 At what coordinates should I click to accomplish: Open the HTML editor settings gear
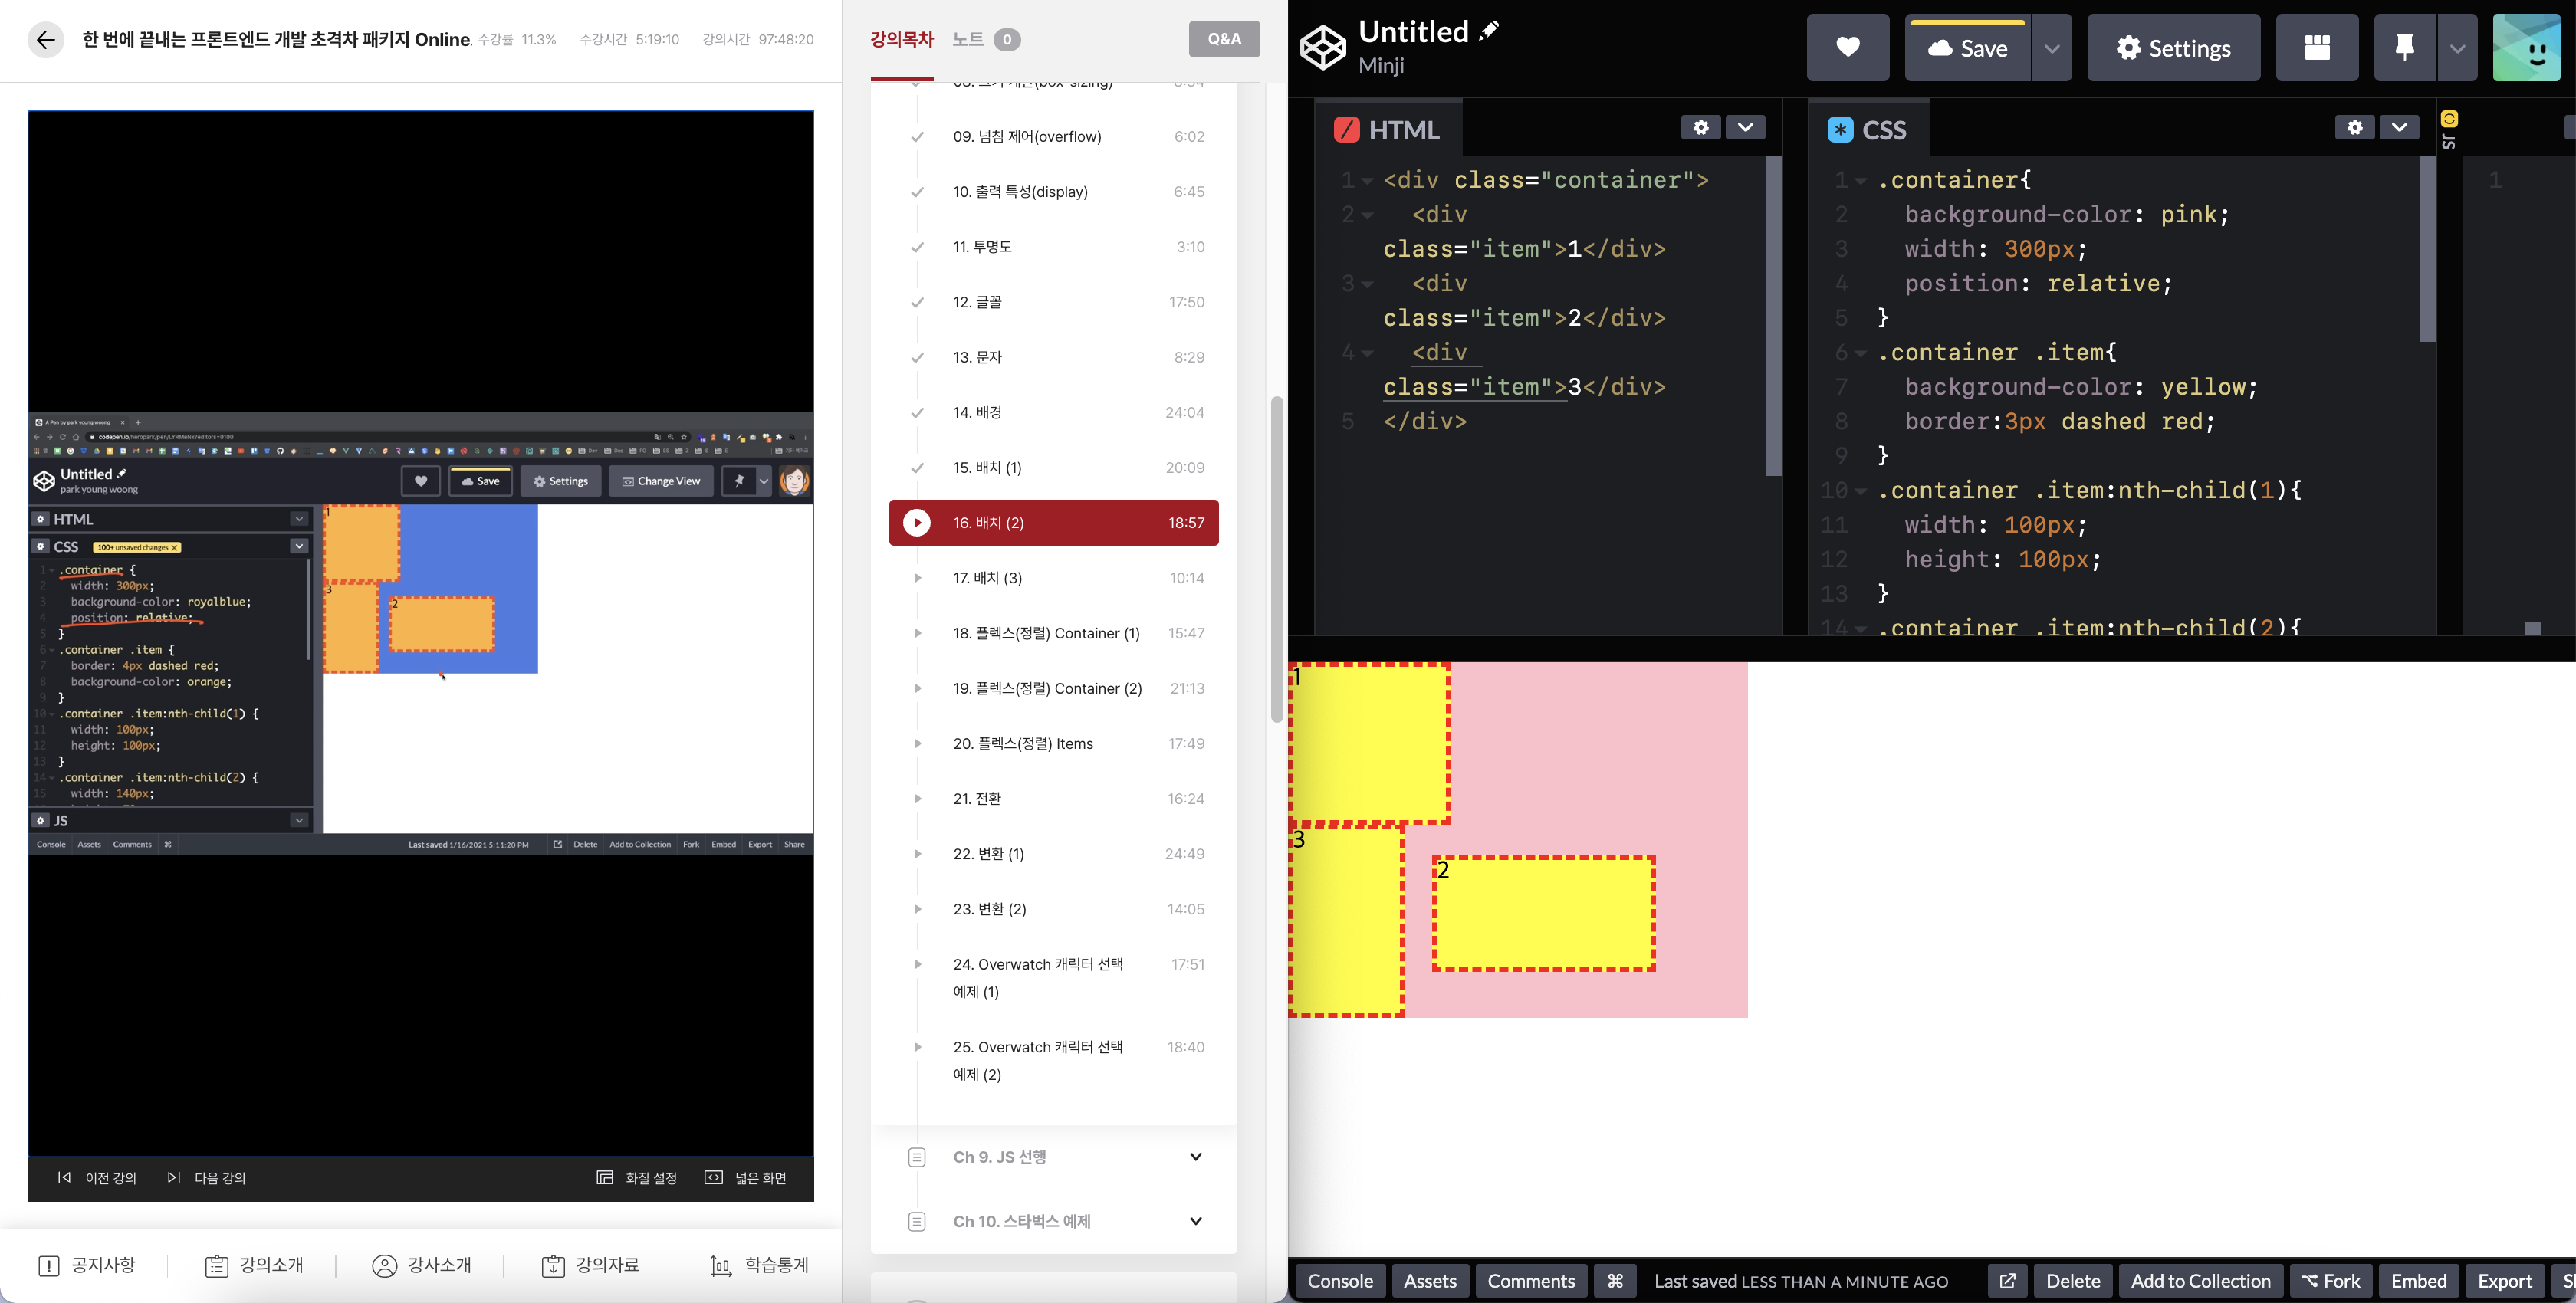(1700, 127)
